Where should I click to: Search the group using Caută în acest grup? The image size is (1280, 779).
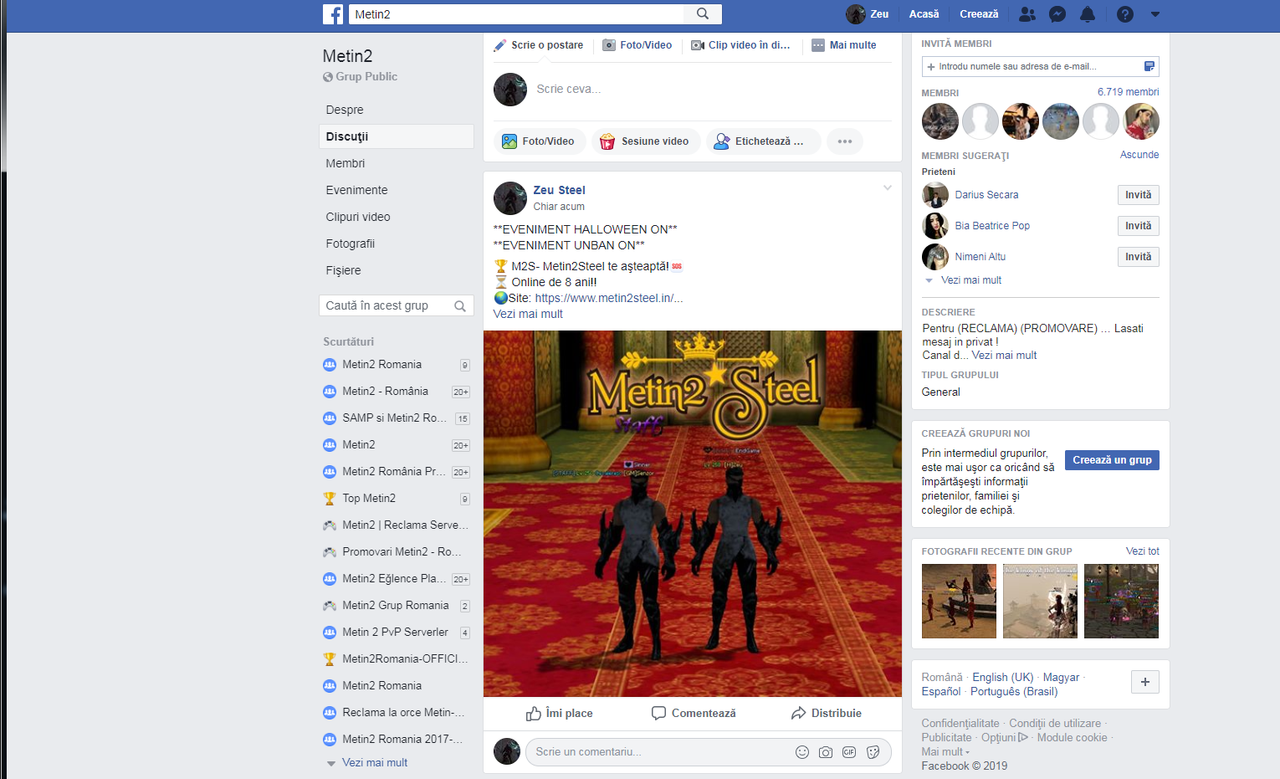point(390,305)
